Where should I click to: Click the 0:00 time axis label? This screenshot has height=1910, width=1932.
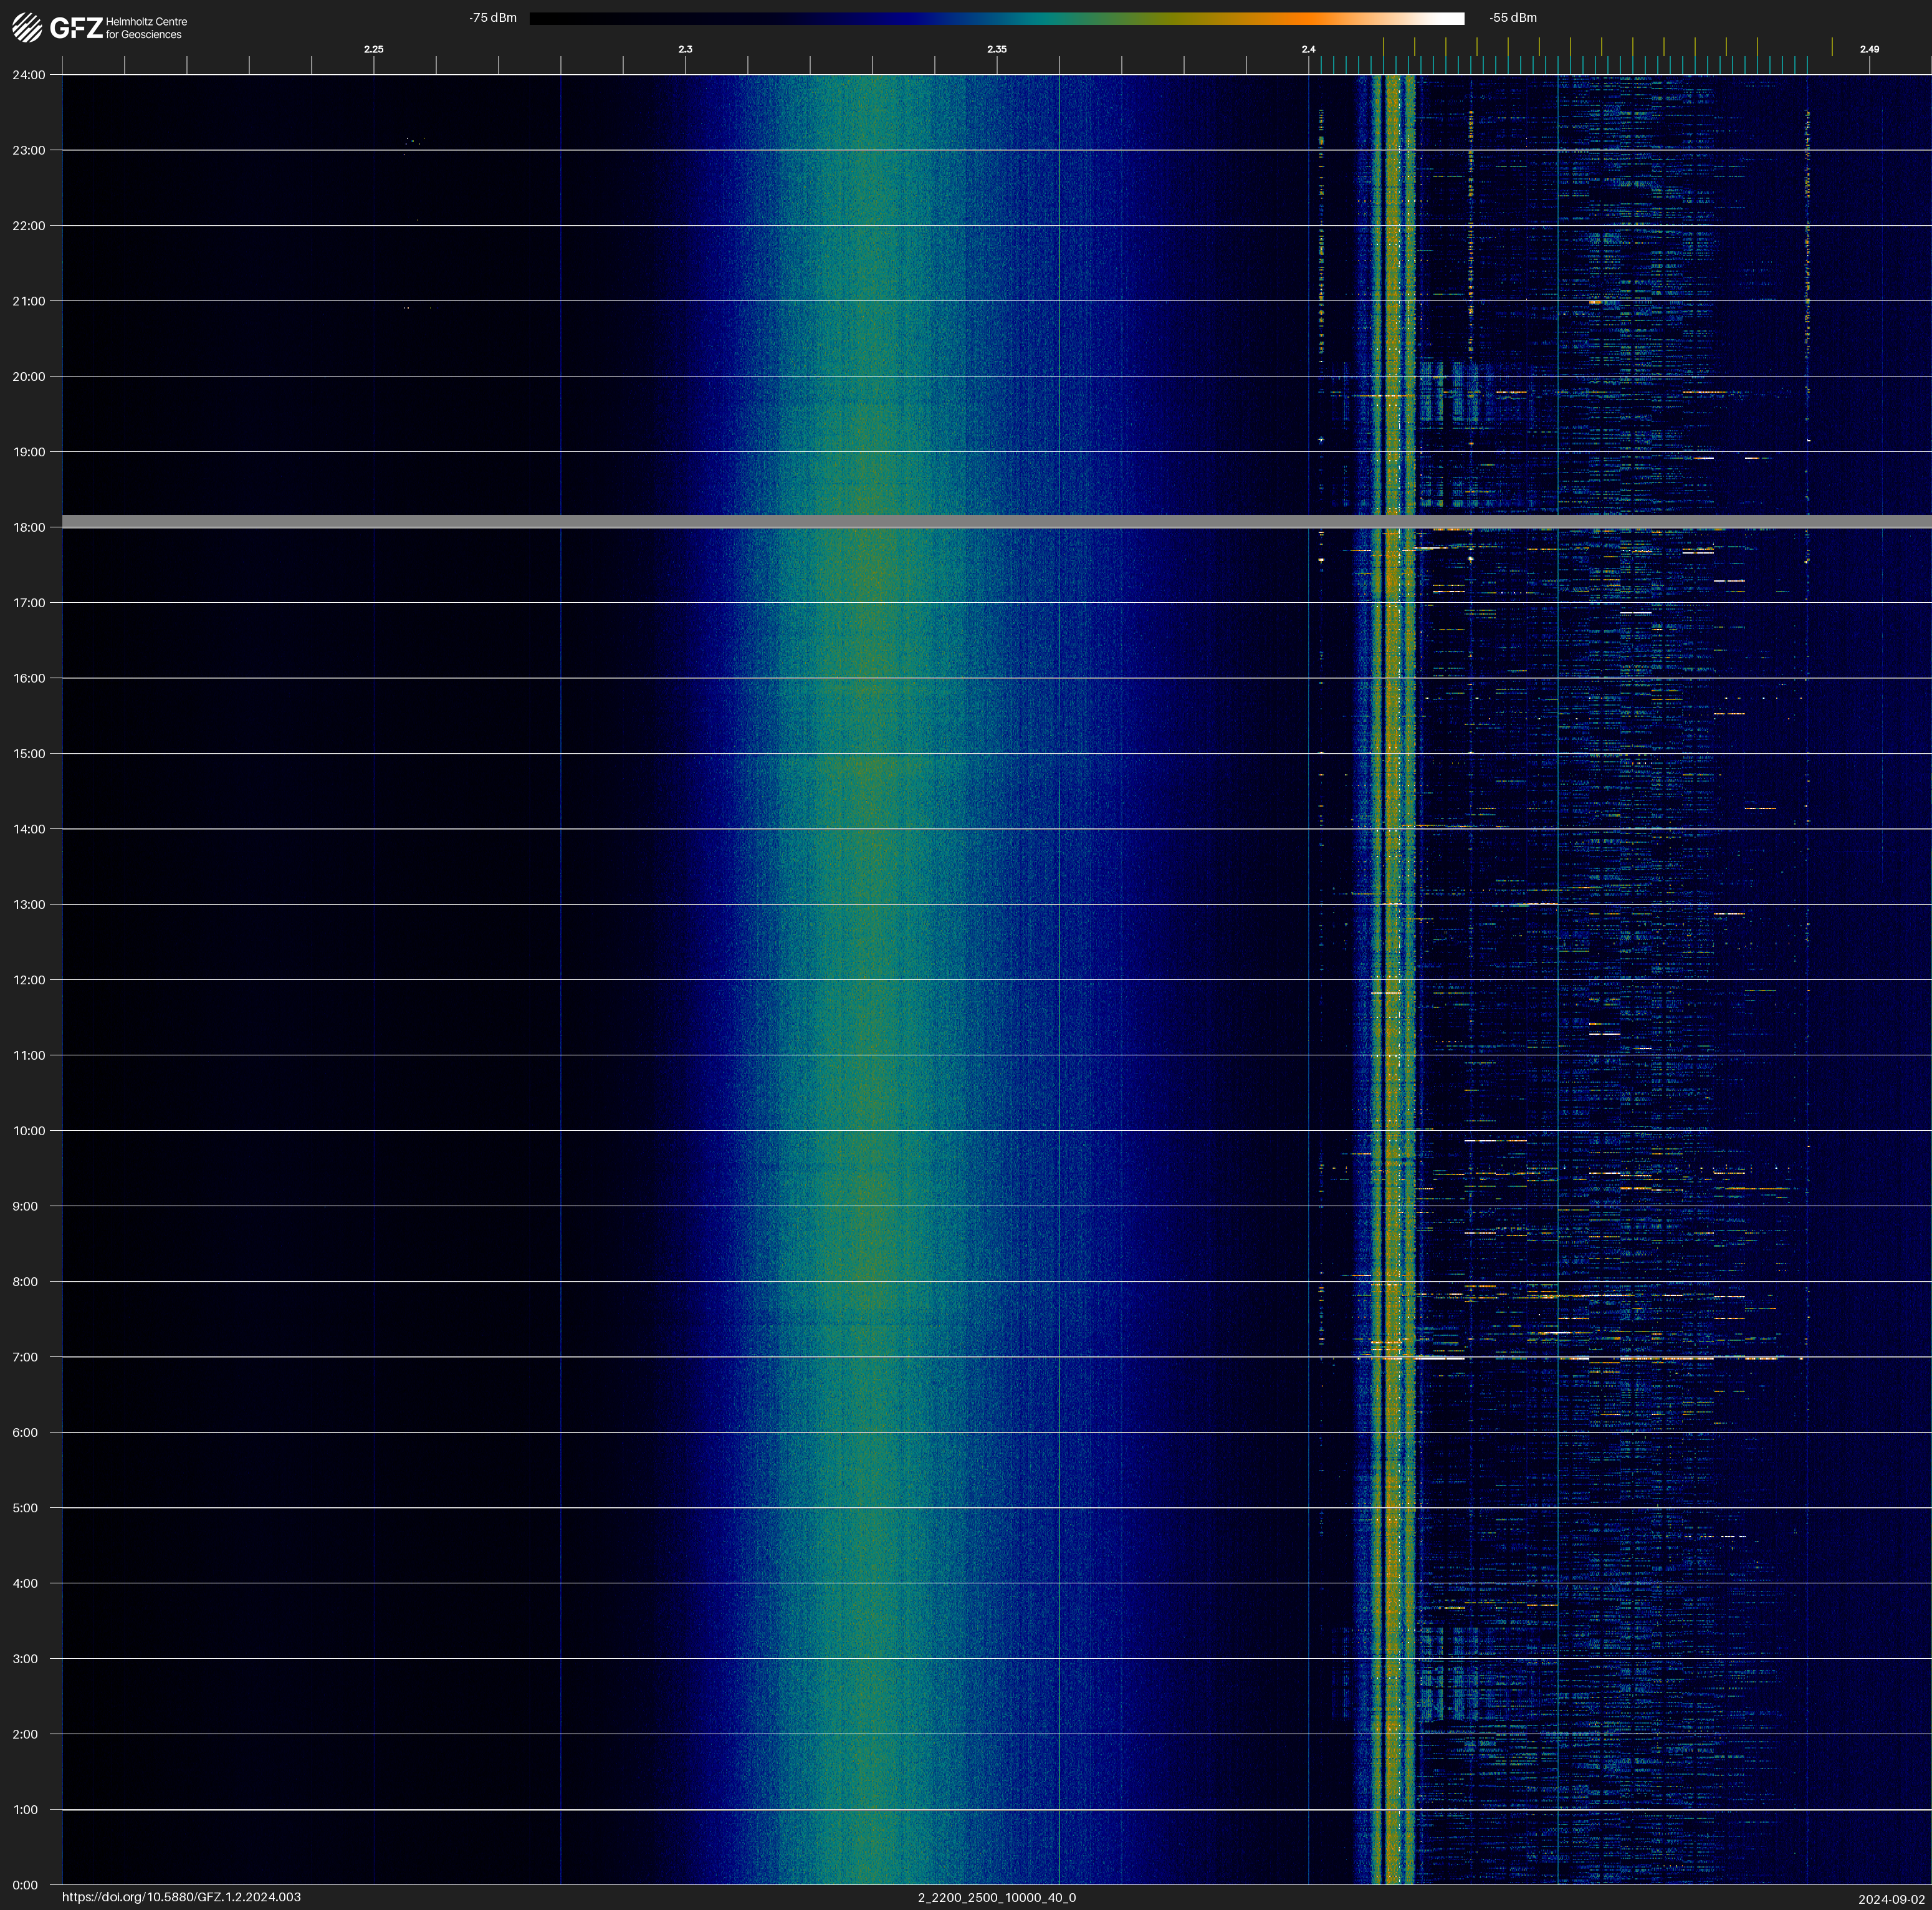click(x=25, y=1885)
